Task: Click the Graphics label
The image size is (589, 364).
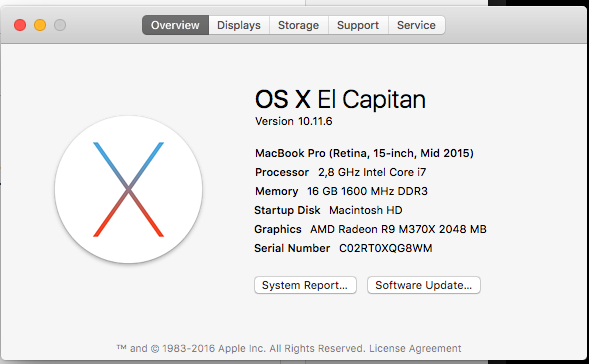Action: tap(278, 229)
